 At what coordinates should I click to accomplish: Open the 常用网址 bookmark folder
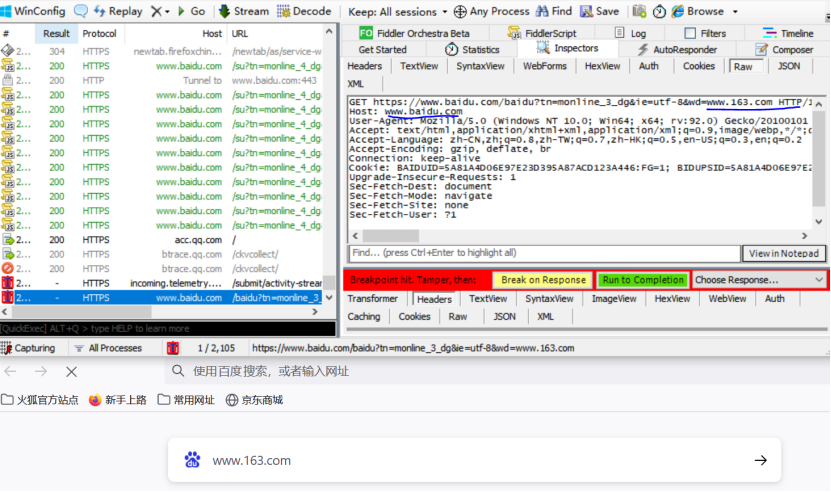point(186,400)
